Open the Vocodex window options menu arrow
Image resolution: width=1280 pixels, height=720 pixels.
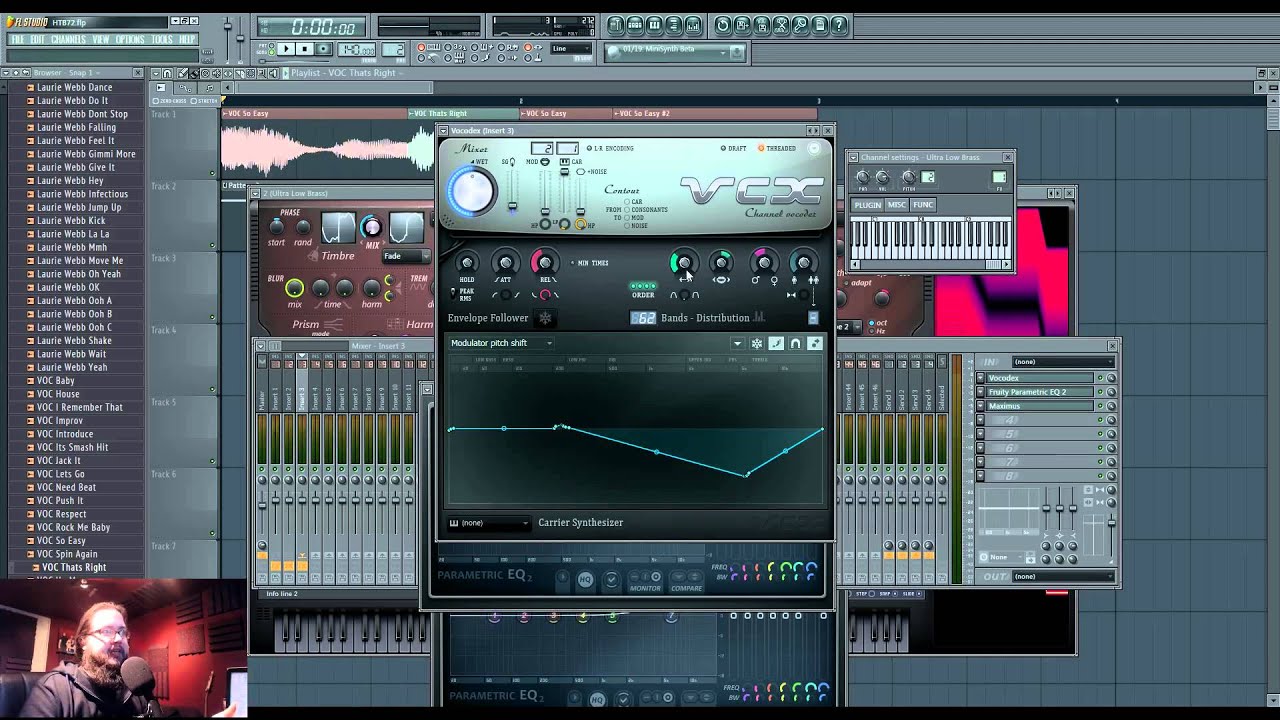pos(444,131)
